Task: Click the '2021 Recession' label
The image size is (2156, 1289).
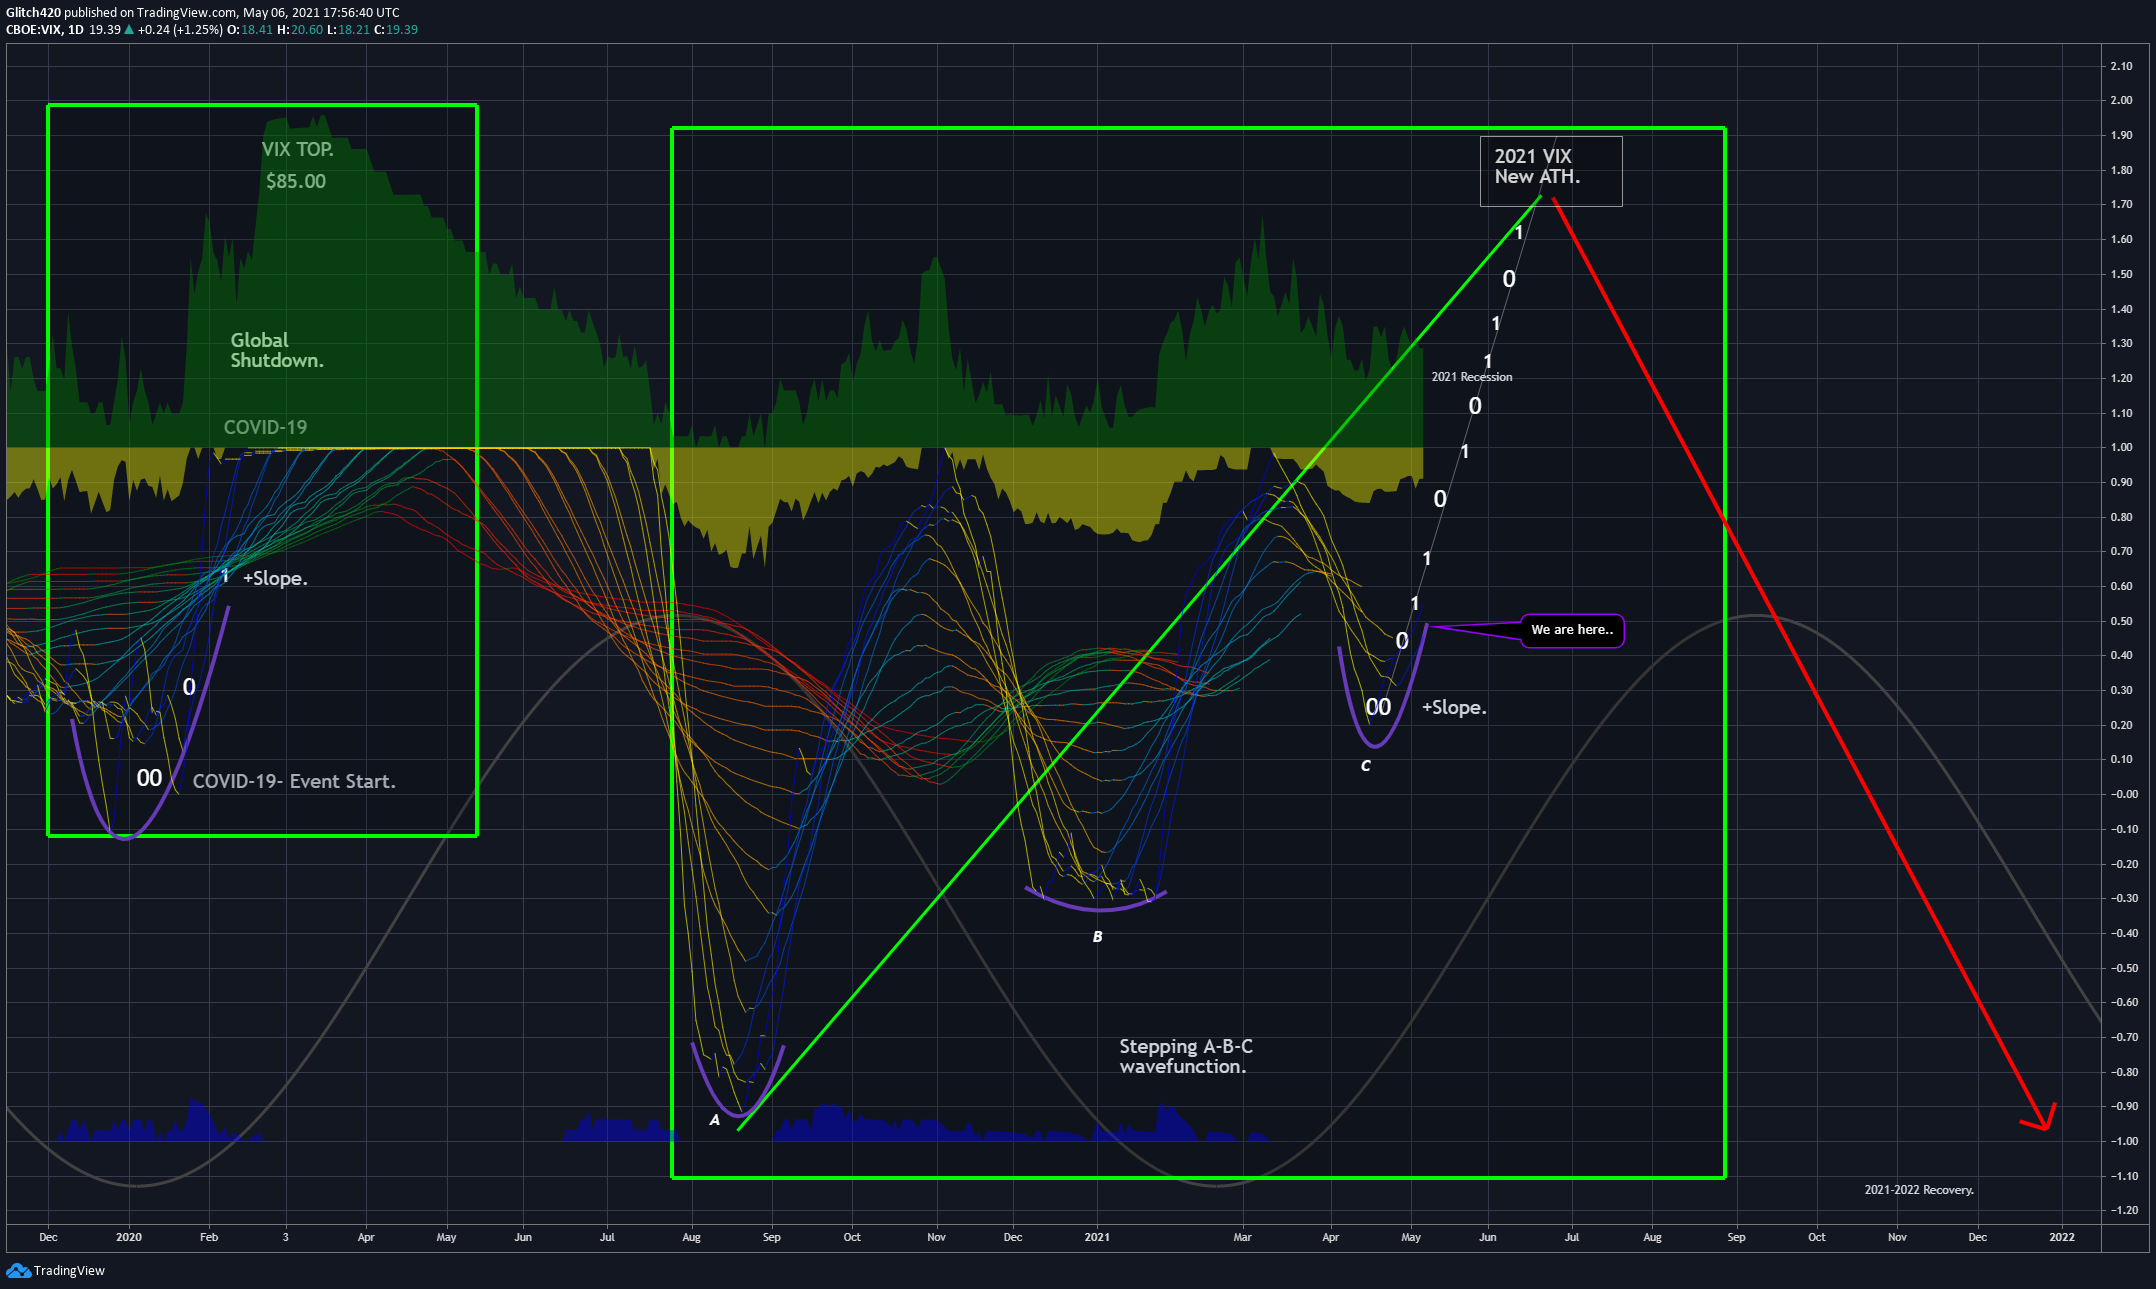Action: point(1472,377)
